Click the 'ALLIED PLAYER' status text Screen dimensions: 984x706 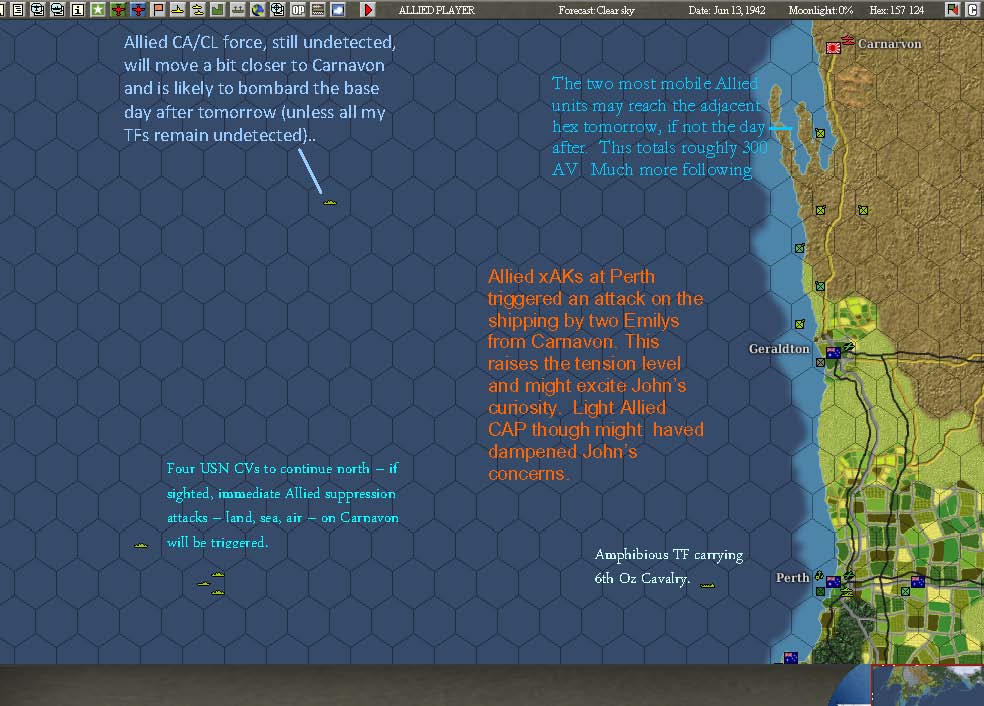[x=437, y=10]
